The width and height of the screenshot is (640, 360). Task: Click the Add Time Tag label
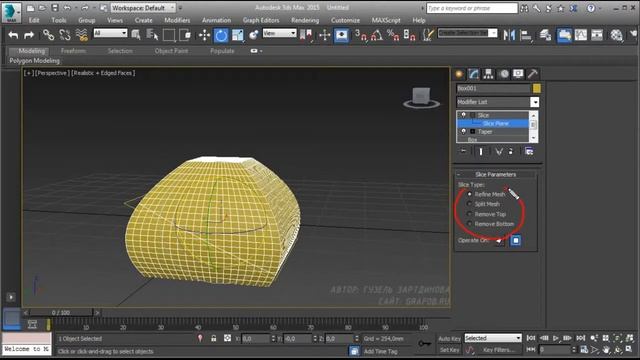pyautogui.click(x=380, y=351)
